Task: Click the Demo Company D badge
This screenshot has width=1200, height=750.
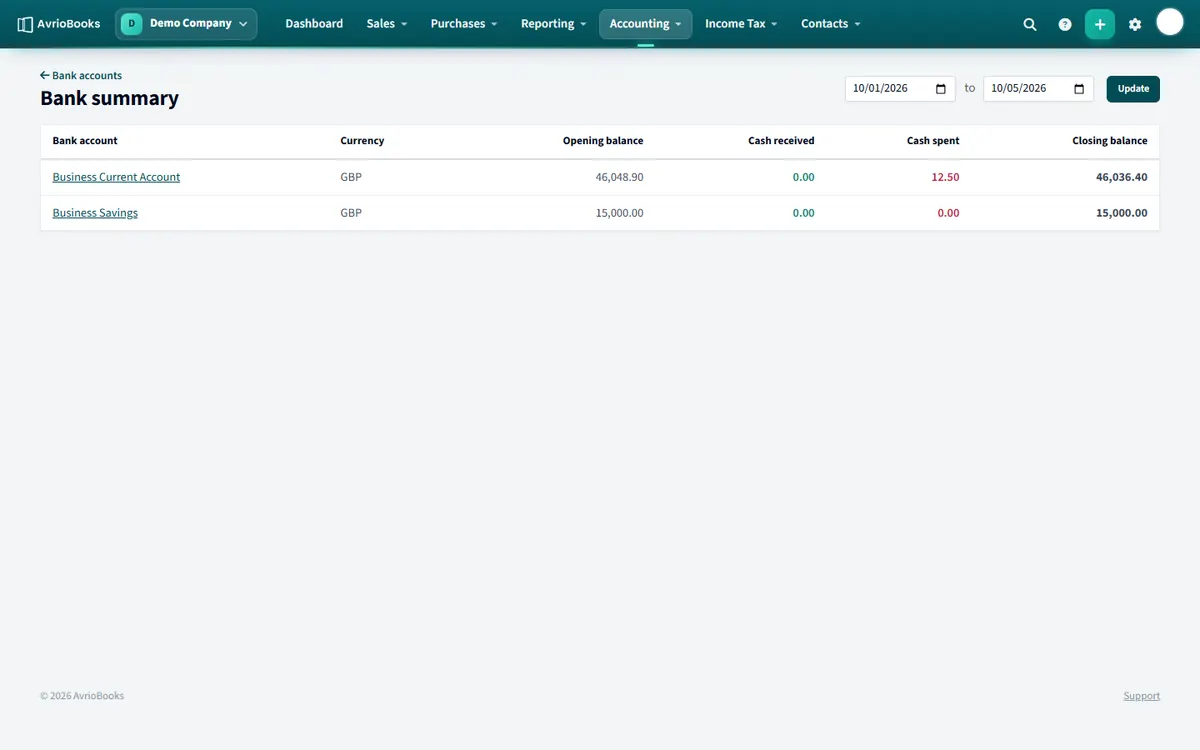Action: pyautogui.click(x=132, y=23)
